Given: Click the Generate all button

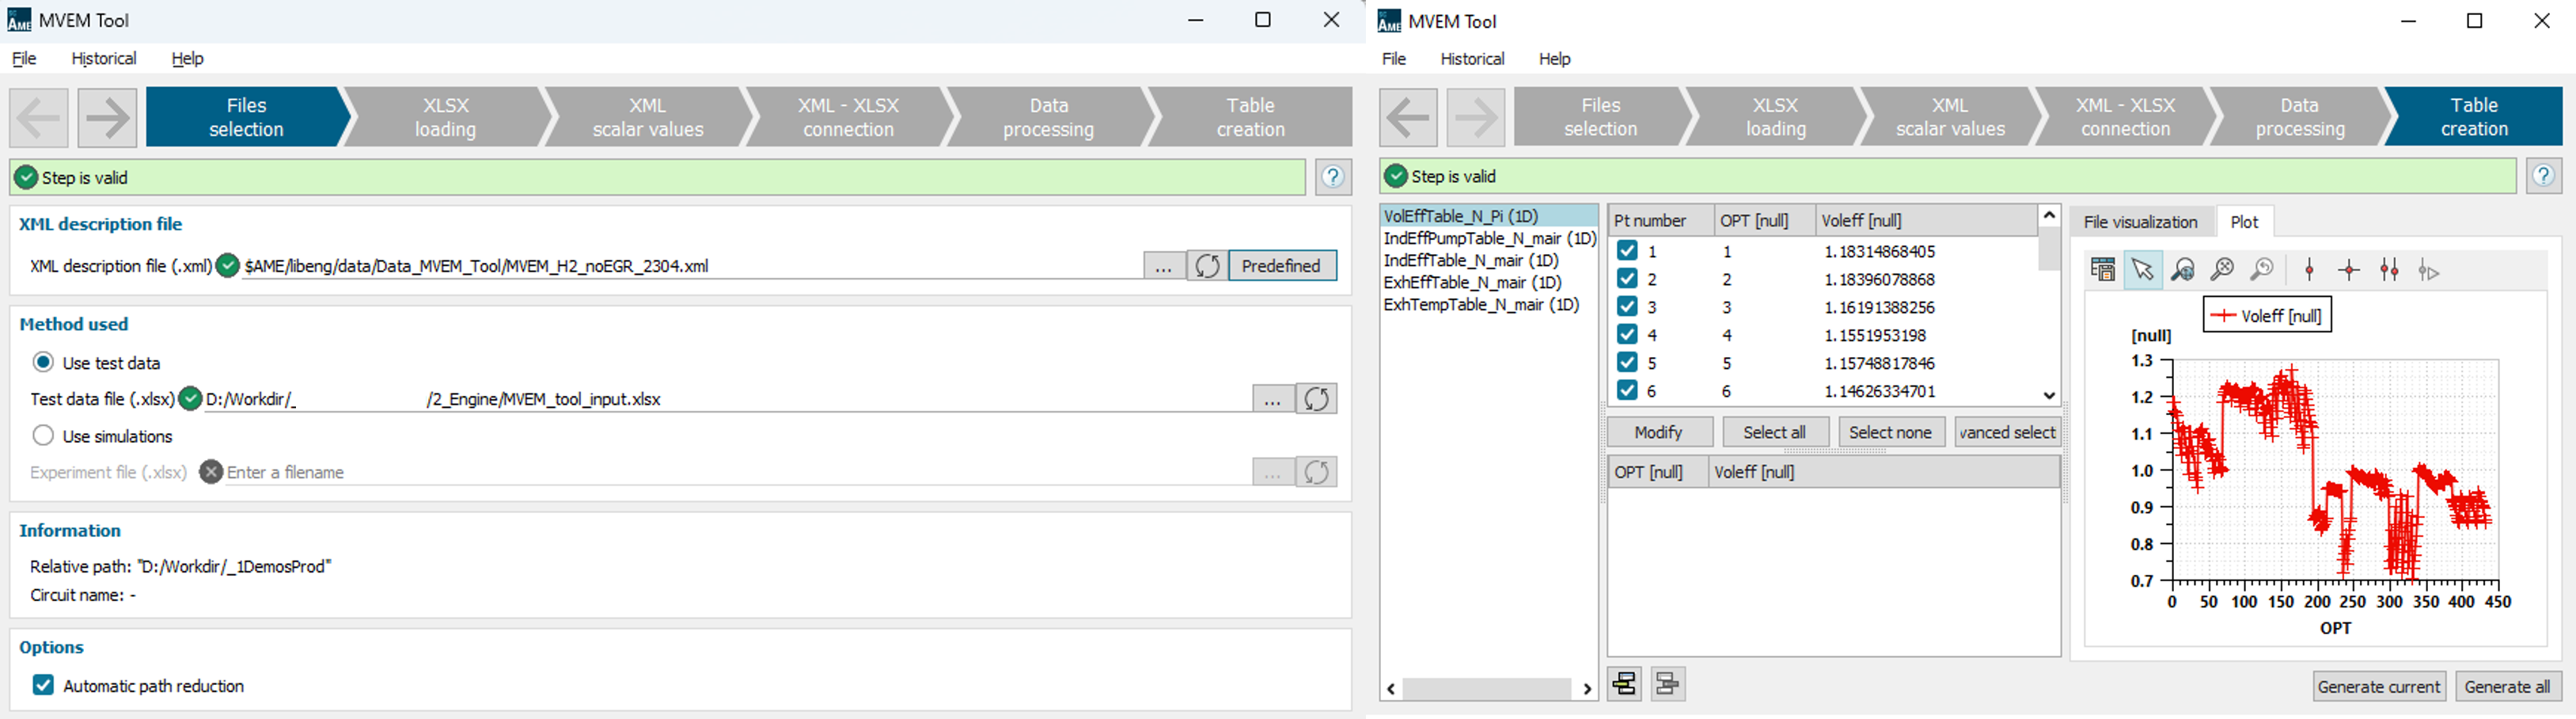Looking at the screenshot, I should click(x=2506, y=686).
